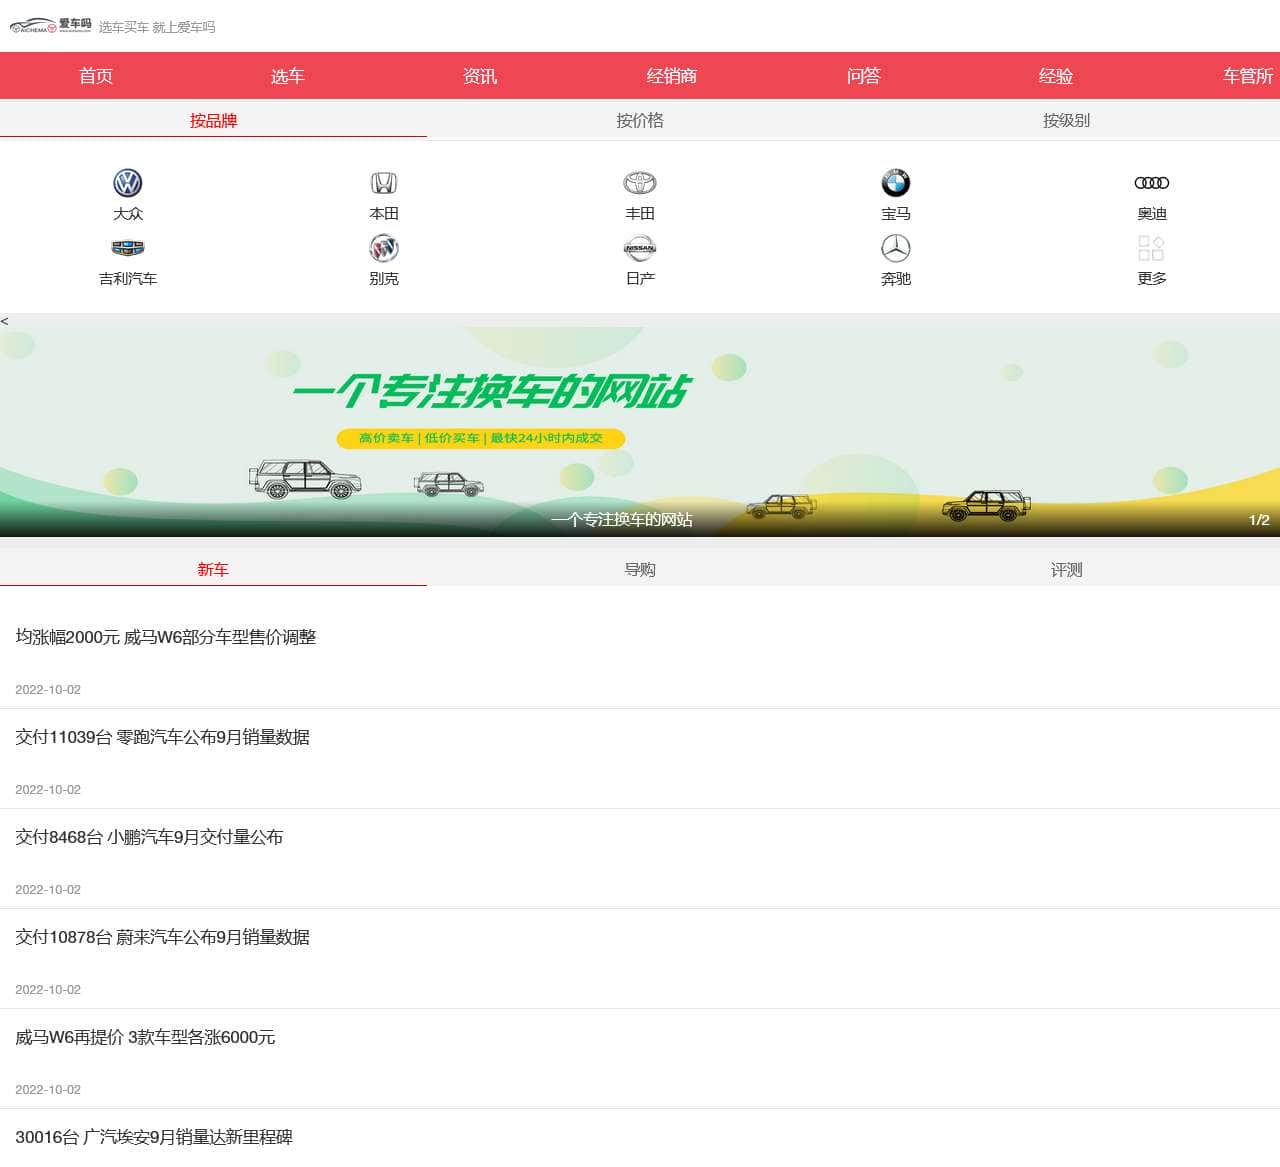Click the Nissan (日产) brand icon

(x=640, y=248)
